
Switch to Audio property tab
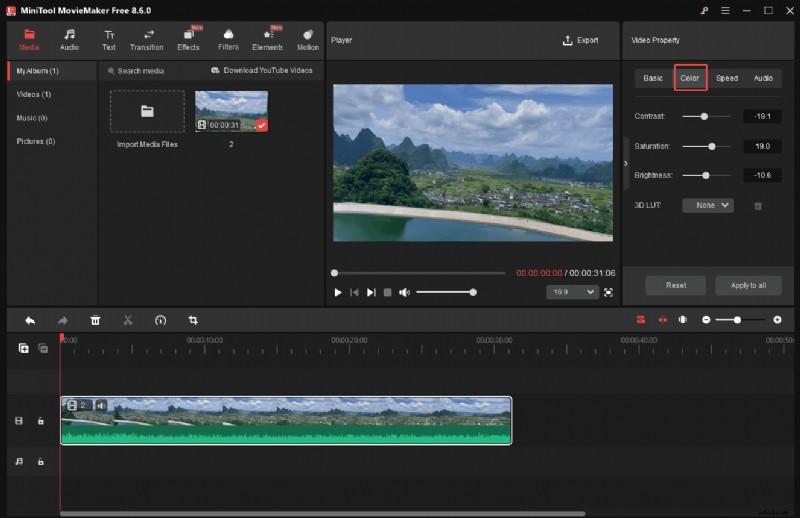pos(763,78)
